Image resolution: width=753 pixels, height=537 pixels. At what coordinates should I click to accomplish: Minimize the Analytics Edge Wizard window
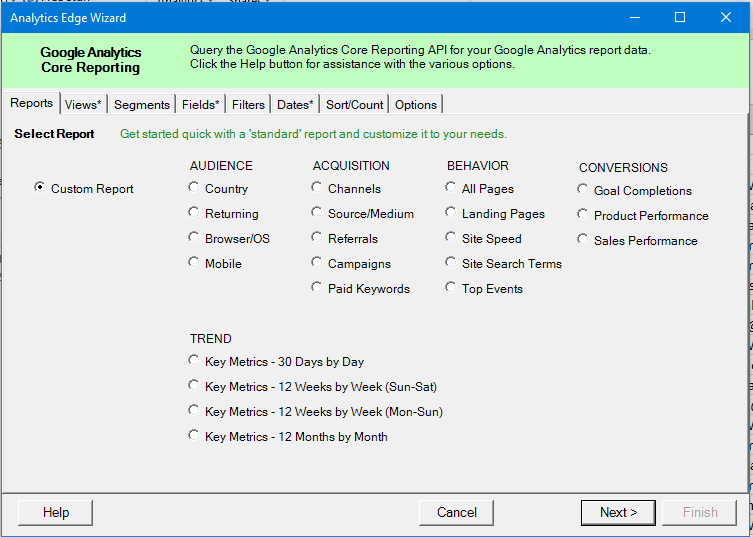[635, 17]
